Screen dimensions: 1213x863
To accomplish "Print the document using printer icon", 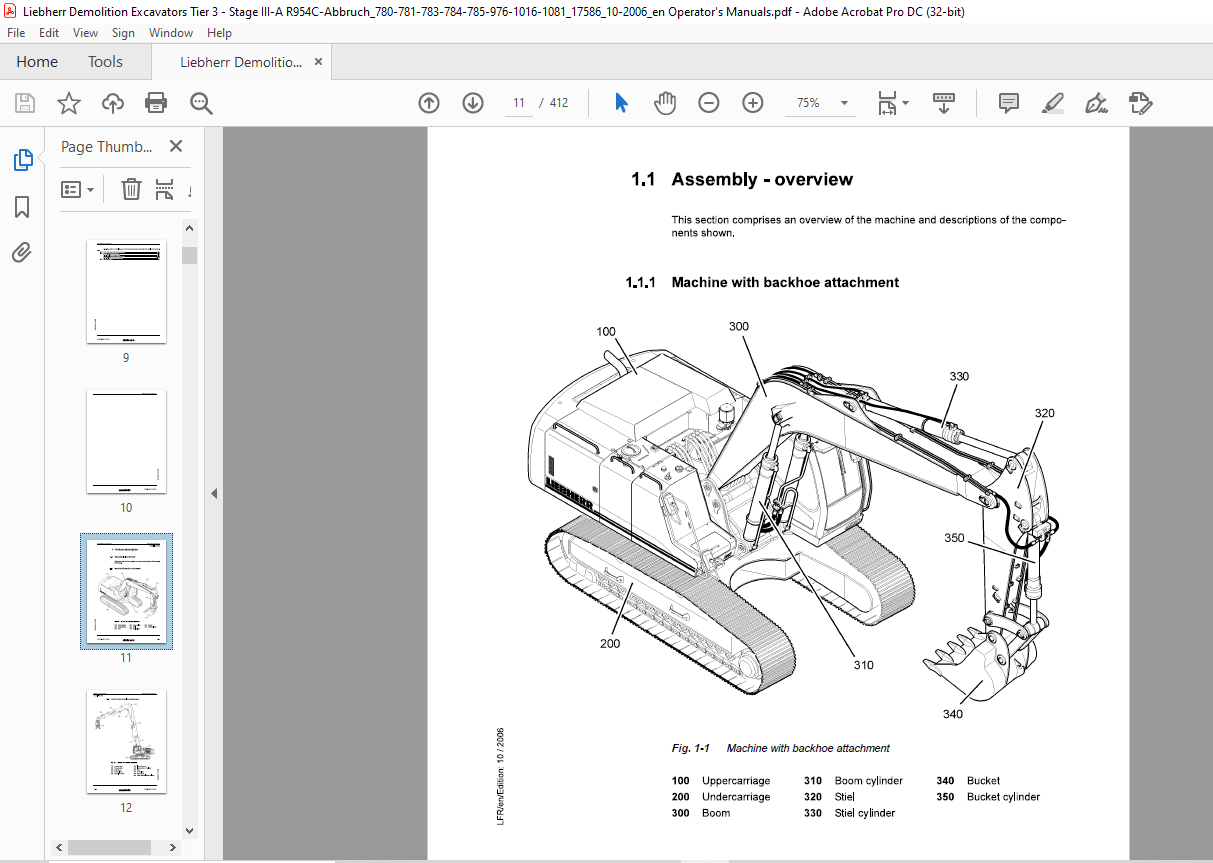I will click(x=156, y=103).
